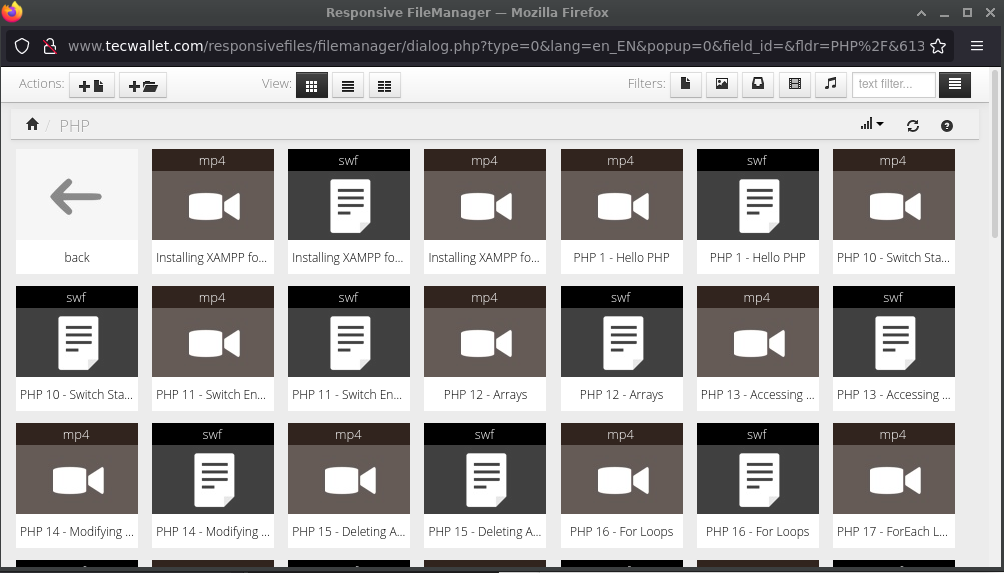Show all files filter button
The image size is (1004, 573).
(955, 85)
